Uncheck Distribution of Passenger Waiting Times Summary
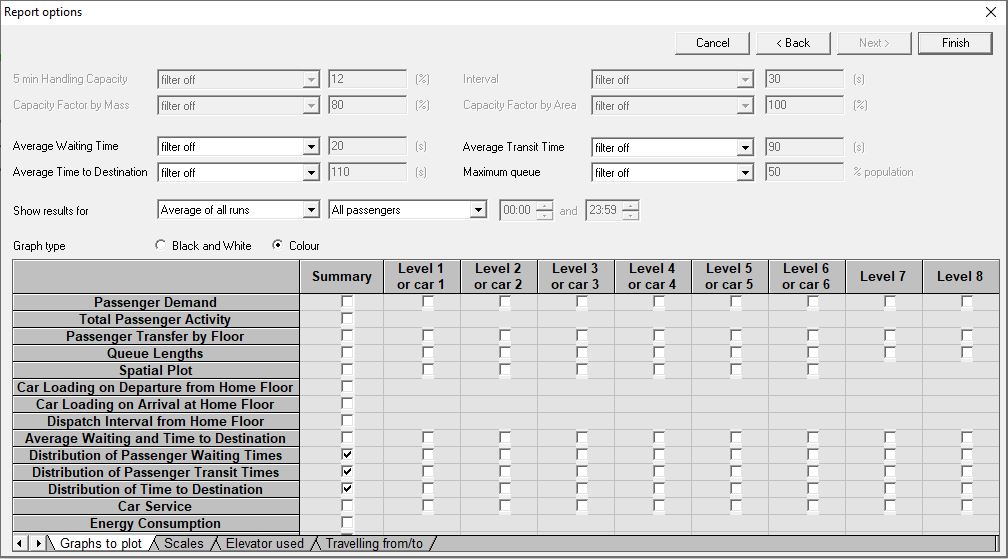1008x559 pixels. 347,455
